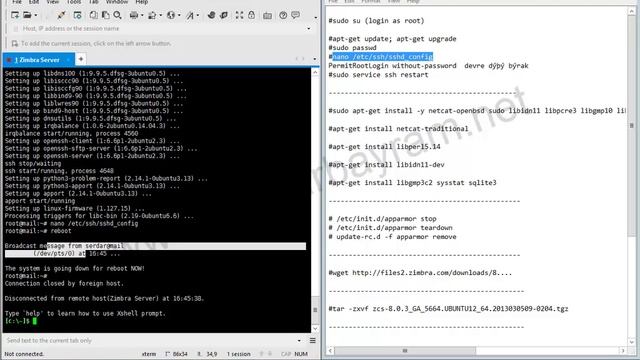Click the highlighted 'nano /etc/ssh/sshd_config' text in Notepad
The height and width of the screenshot is (360, 640).
(382, 57)
